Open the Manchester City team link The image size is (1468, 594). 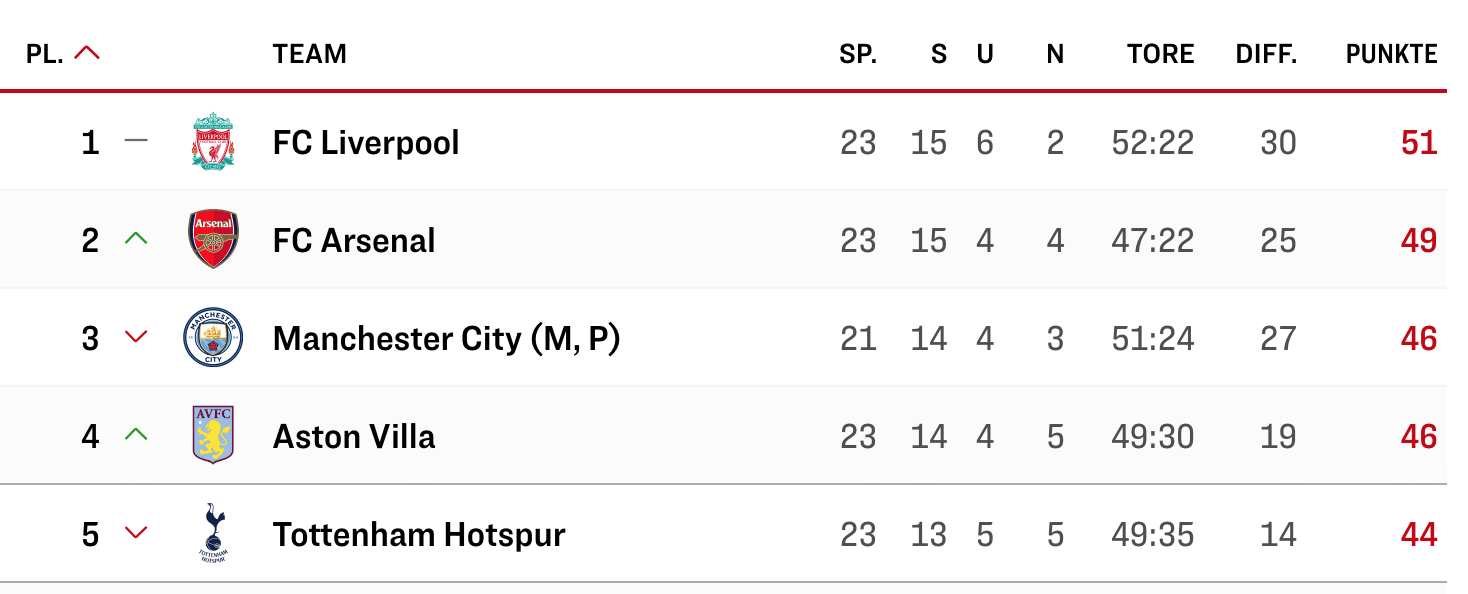446,339
